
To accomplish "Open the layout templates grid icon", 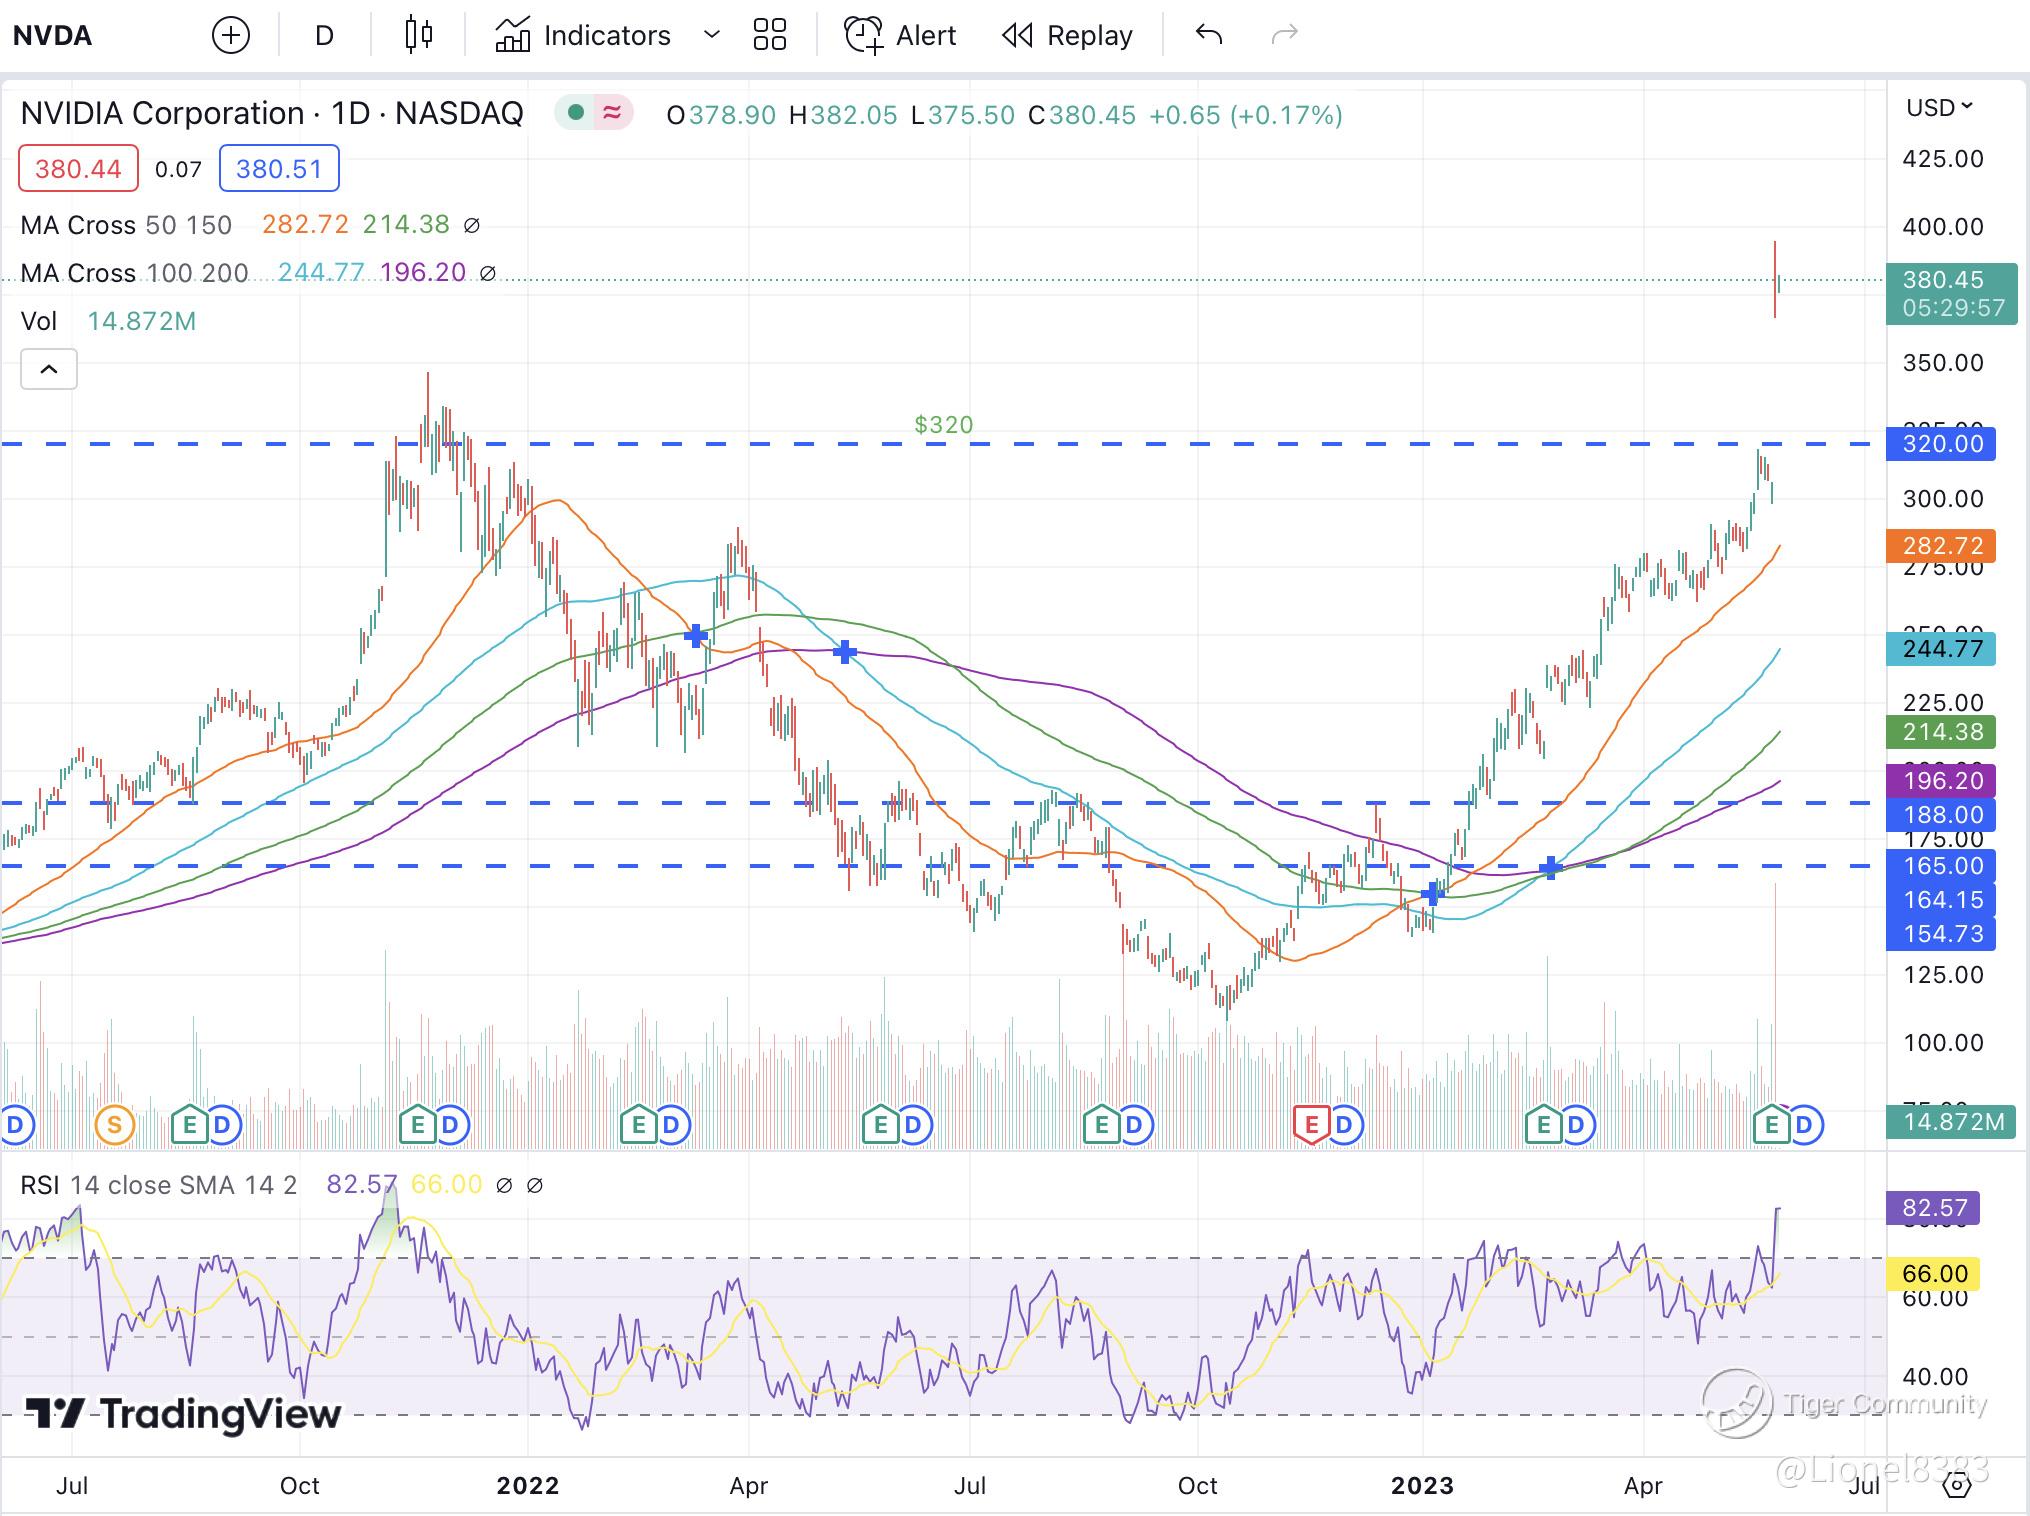I will coord(770,36).
